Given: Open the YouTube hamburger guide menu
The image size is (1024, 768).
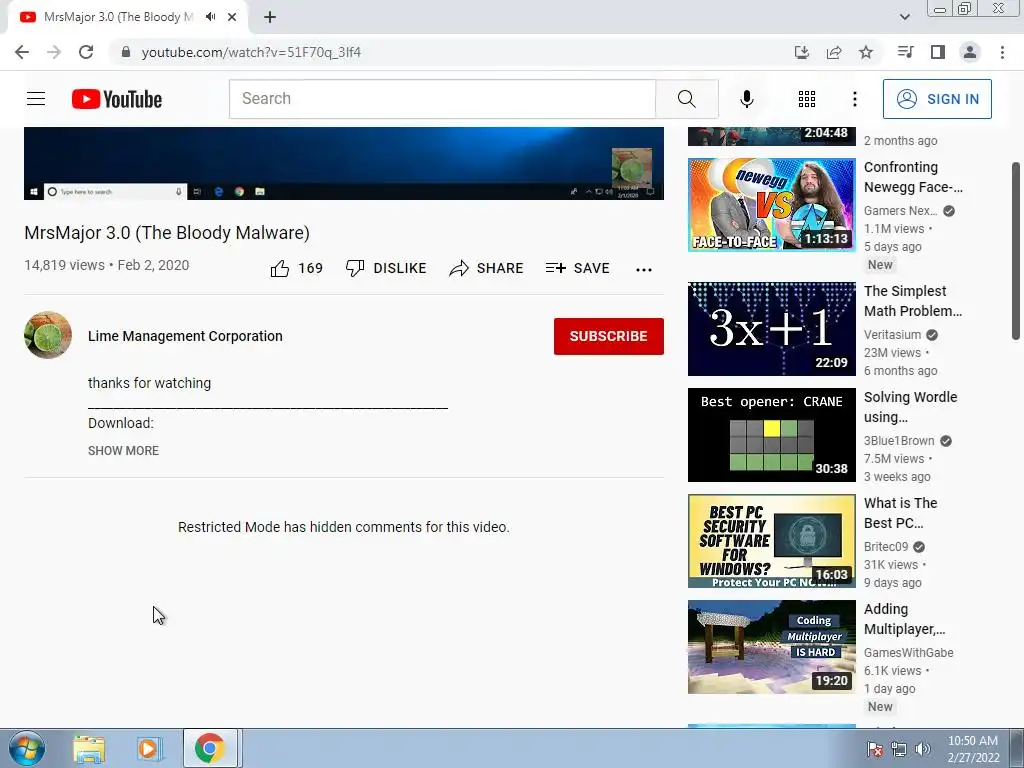Looking at the screenshot, I should click(36, 99).
